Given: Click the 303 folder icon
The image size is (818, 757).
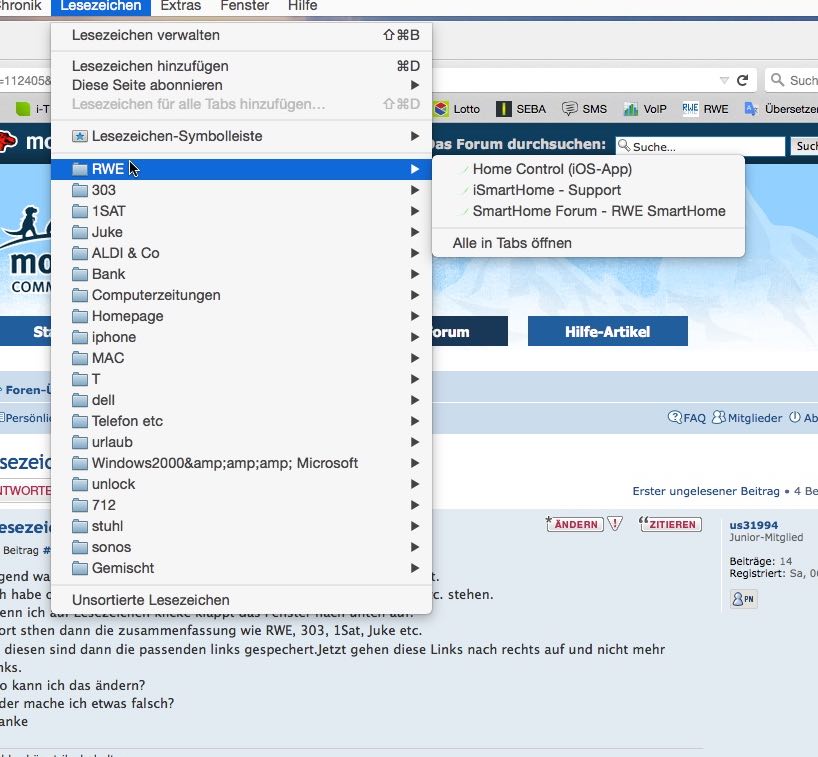Looking at the screenshot, I should click(x=80, y=190).
